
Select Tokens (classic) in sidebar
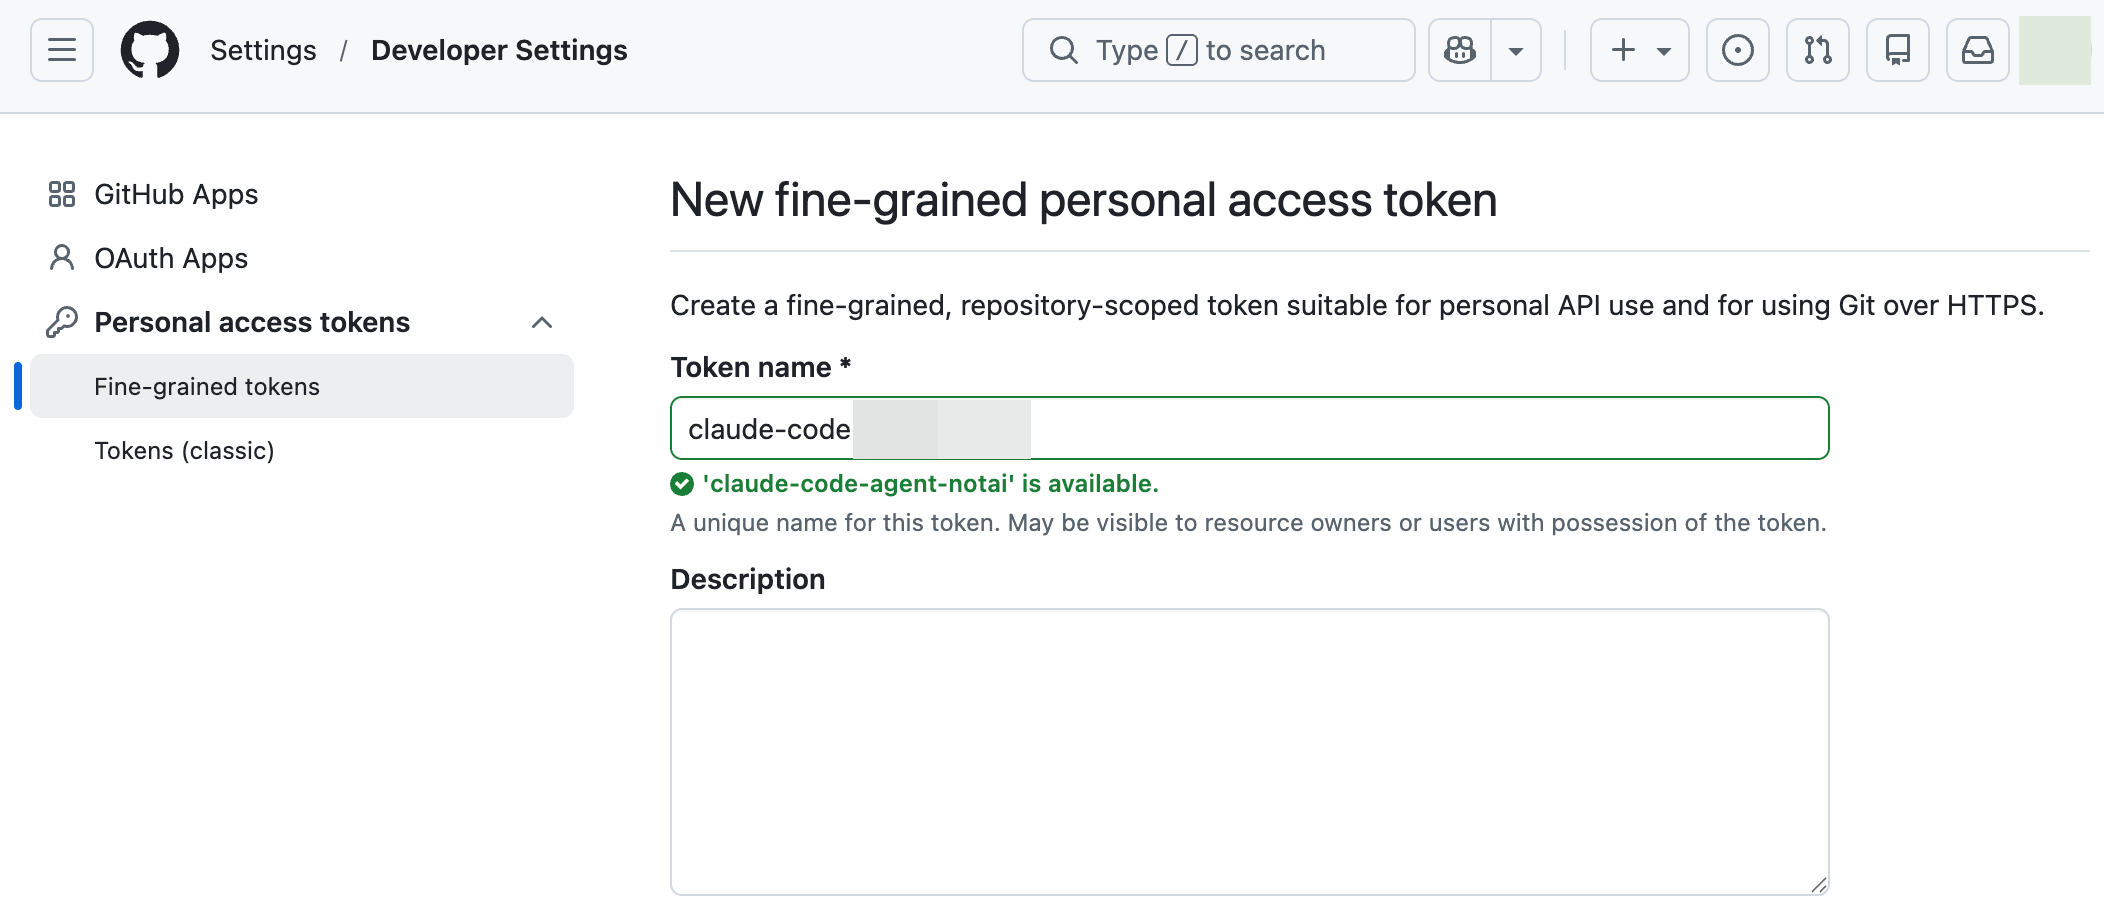[184, 451]
